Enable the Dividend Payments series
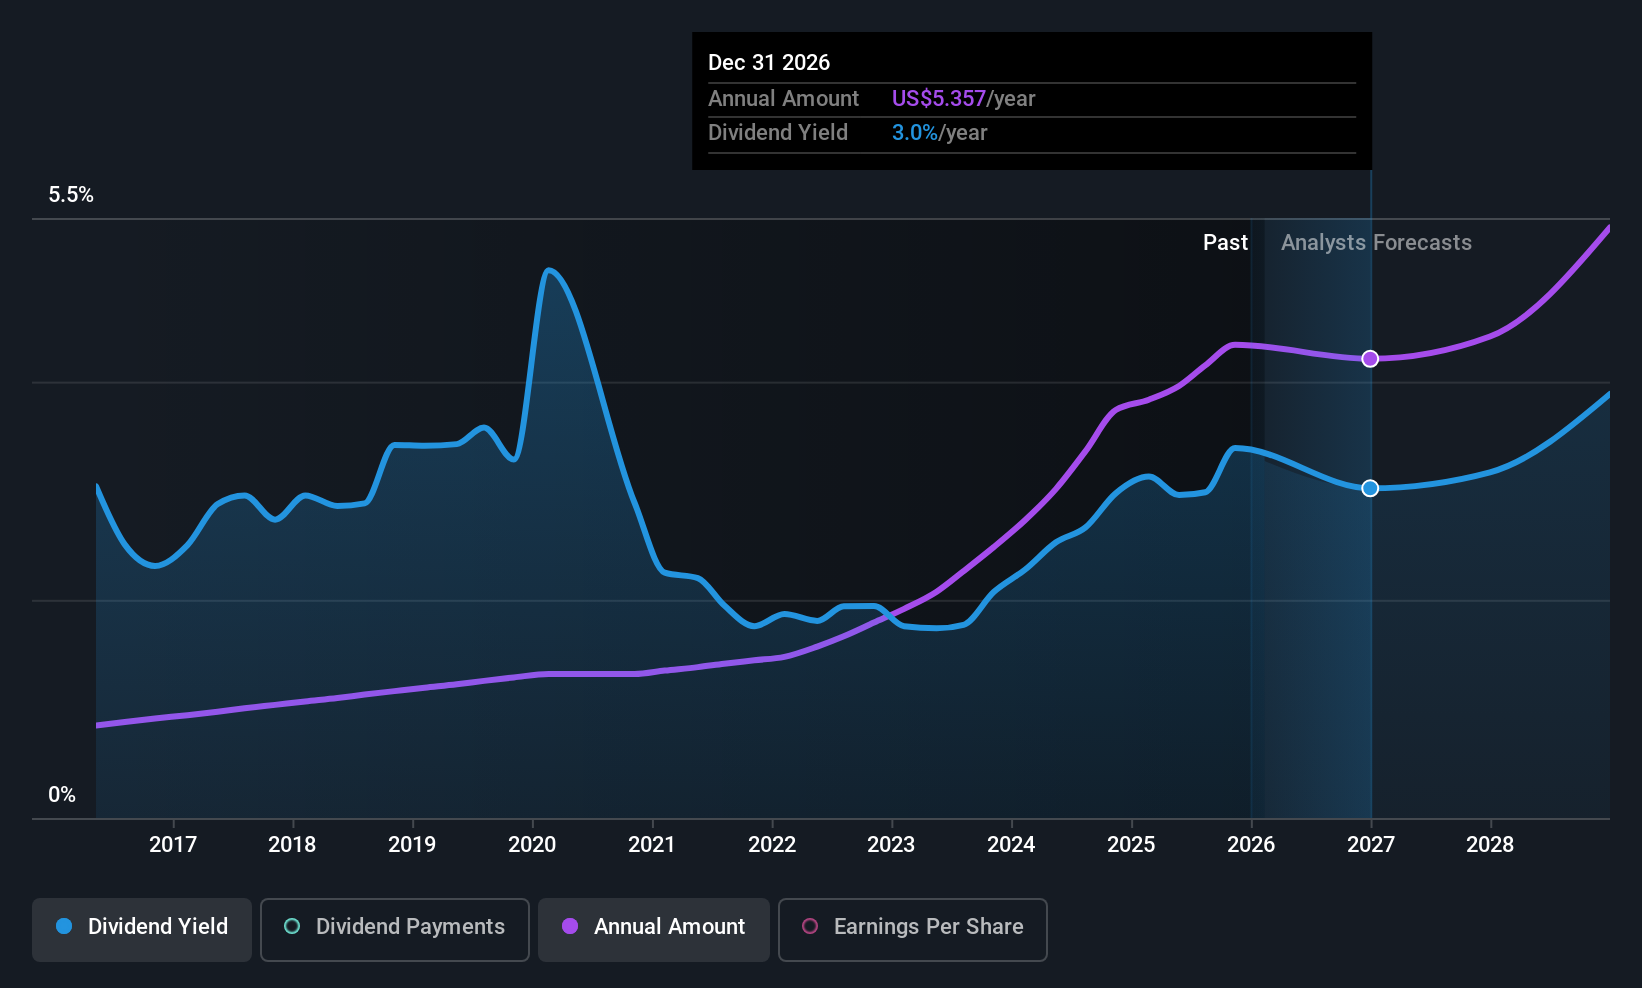This screenshot has width=1642, height=988. pos(394,929)
